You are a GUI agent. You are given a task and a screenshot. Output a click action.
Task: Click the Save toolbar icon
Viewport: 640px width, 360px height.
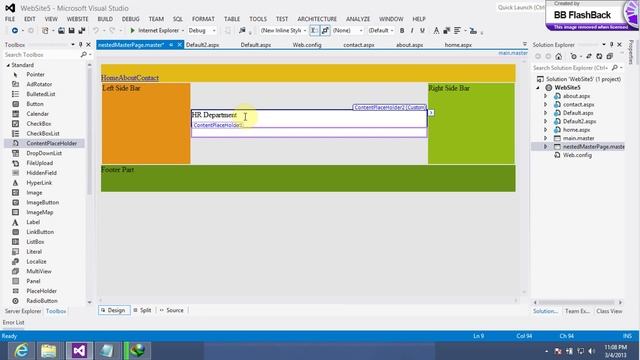[x=71, y=31]
